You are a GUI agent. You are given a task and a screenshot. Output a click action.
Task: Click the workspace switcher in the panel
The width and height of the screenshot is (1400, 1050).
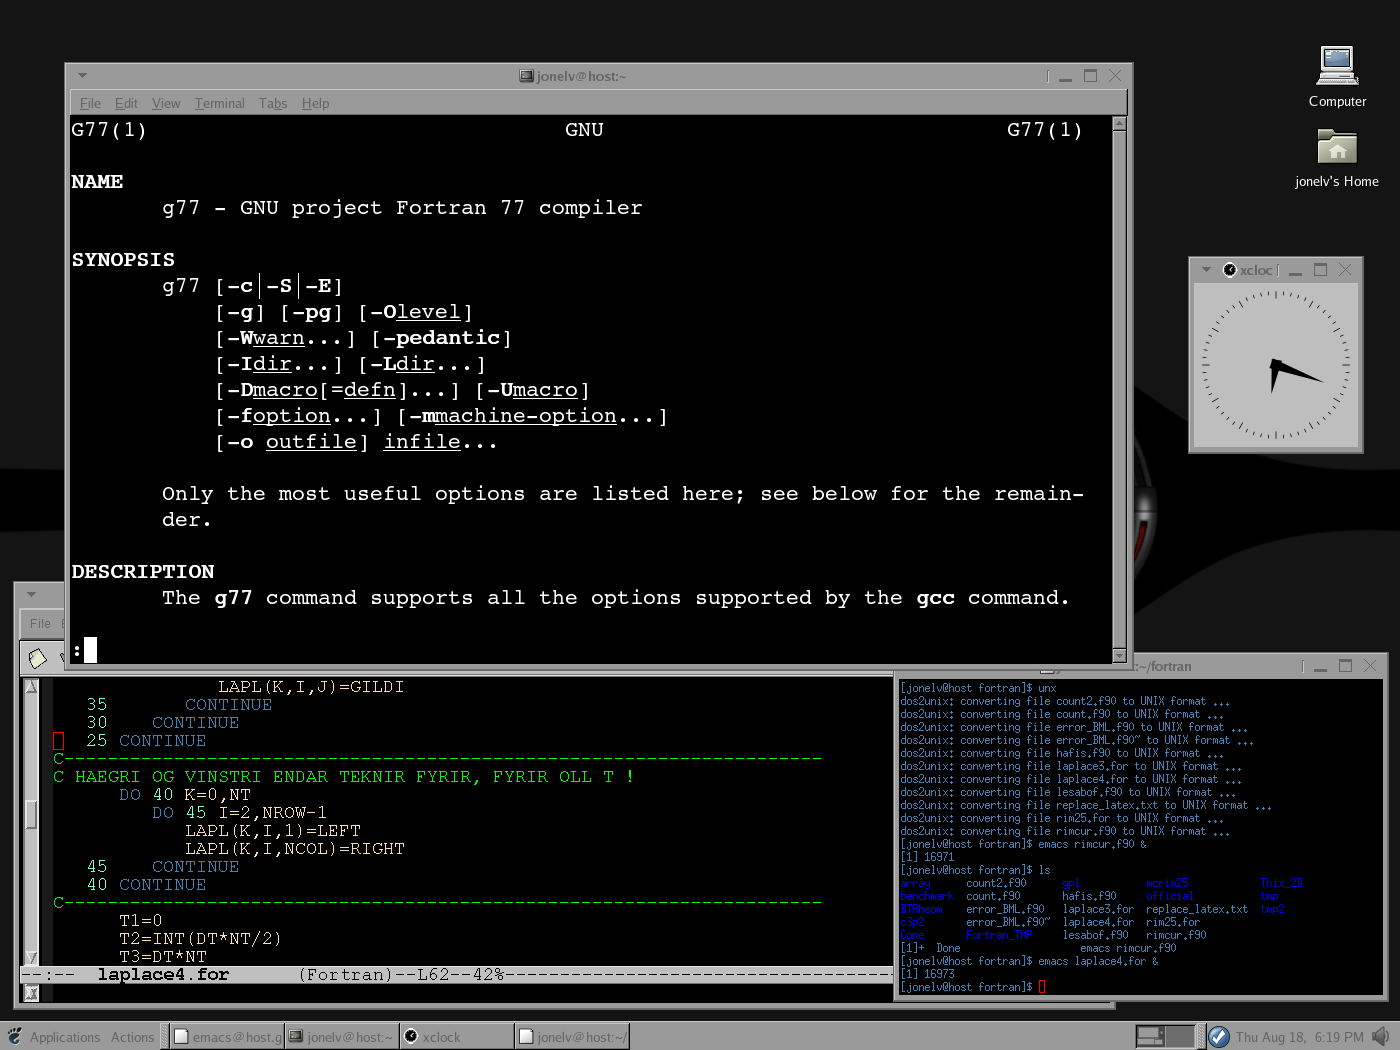(1165, 1036)
